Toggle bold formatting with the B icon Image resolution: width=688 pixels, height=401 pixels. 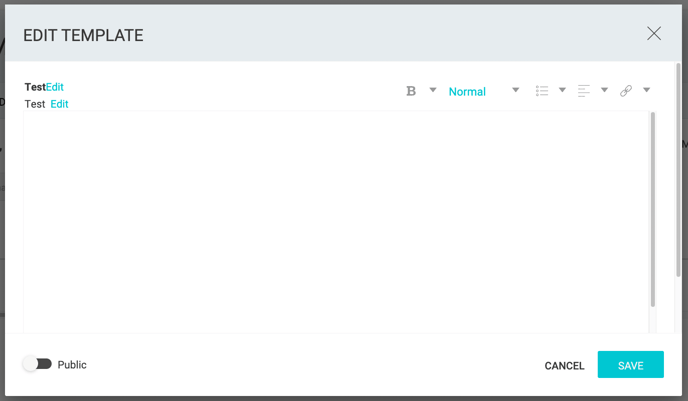tap(411, 91)
